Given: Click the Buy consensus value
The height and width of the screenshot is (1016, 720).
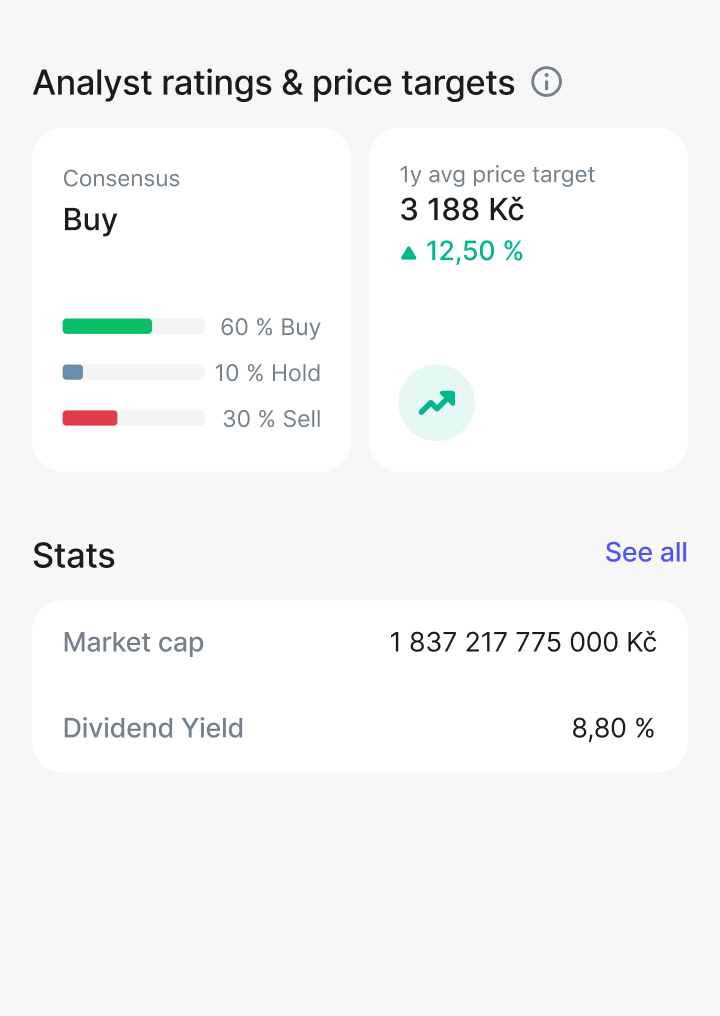Looking at the screenshot, I should click(x=90, y=220).
